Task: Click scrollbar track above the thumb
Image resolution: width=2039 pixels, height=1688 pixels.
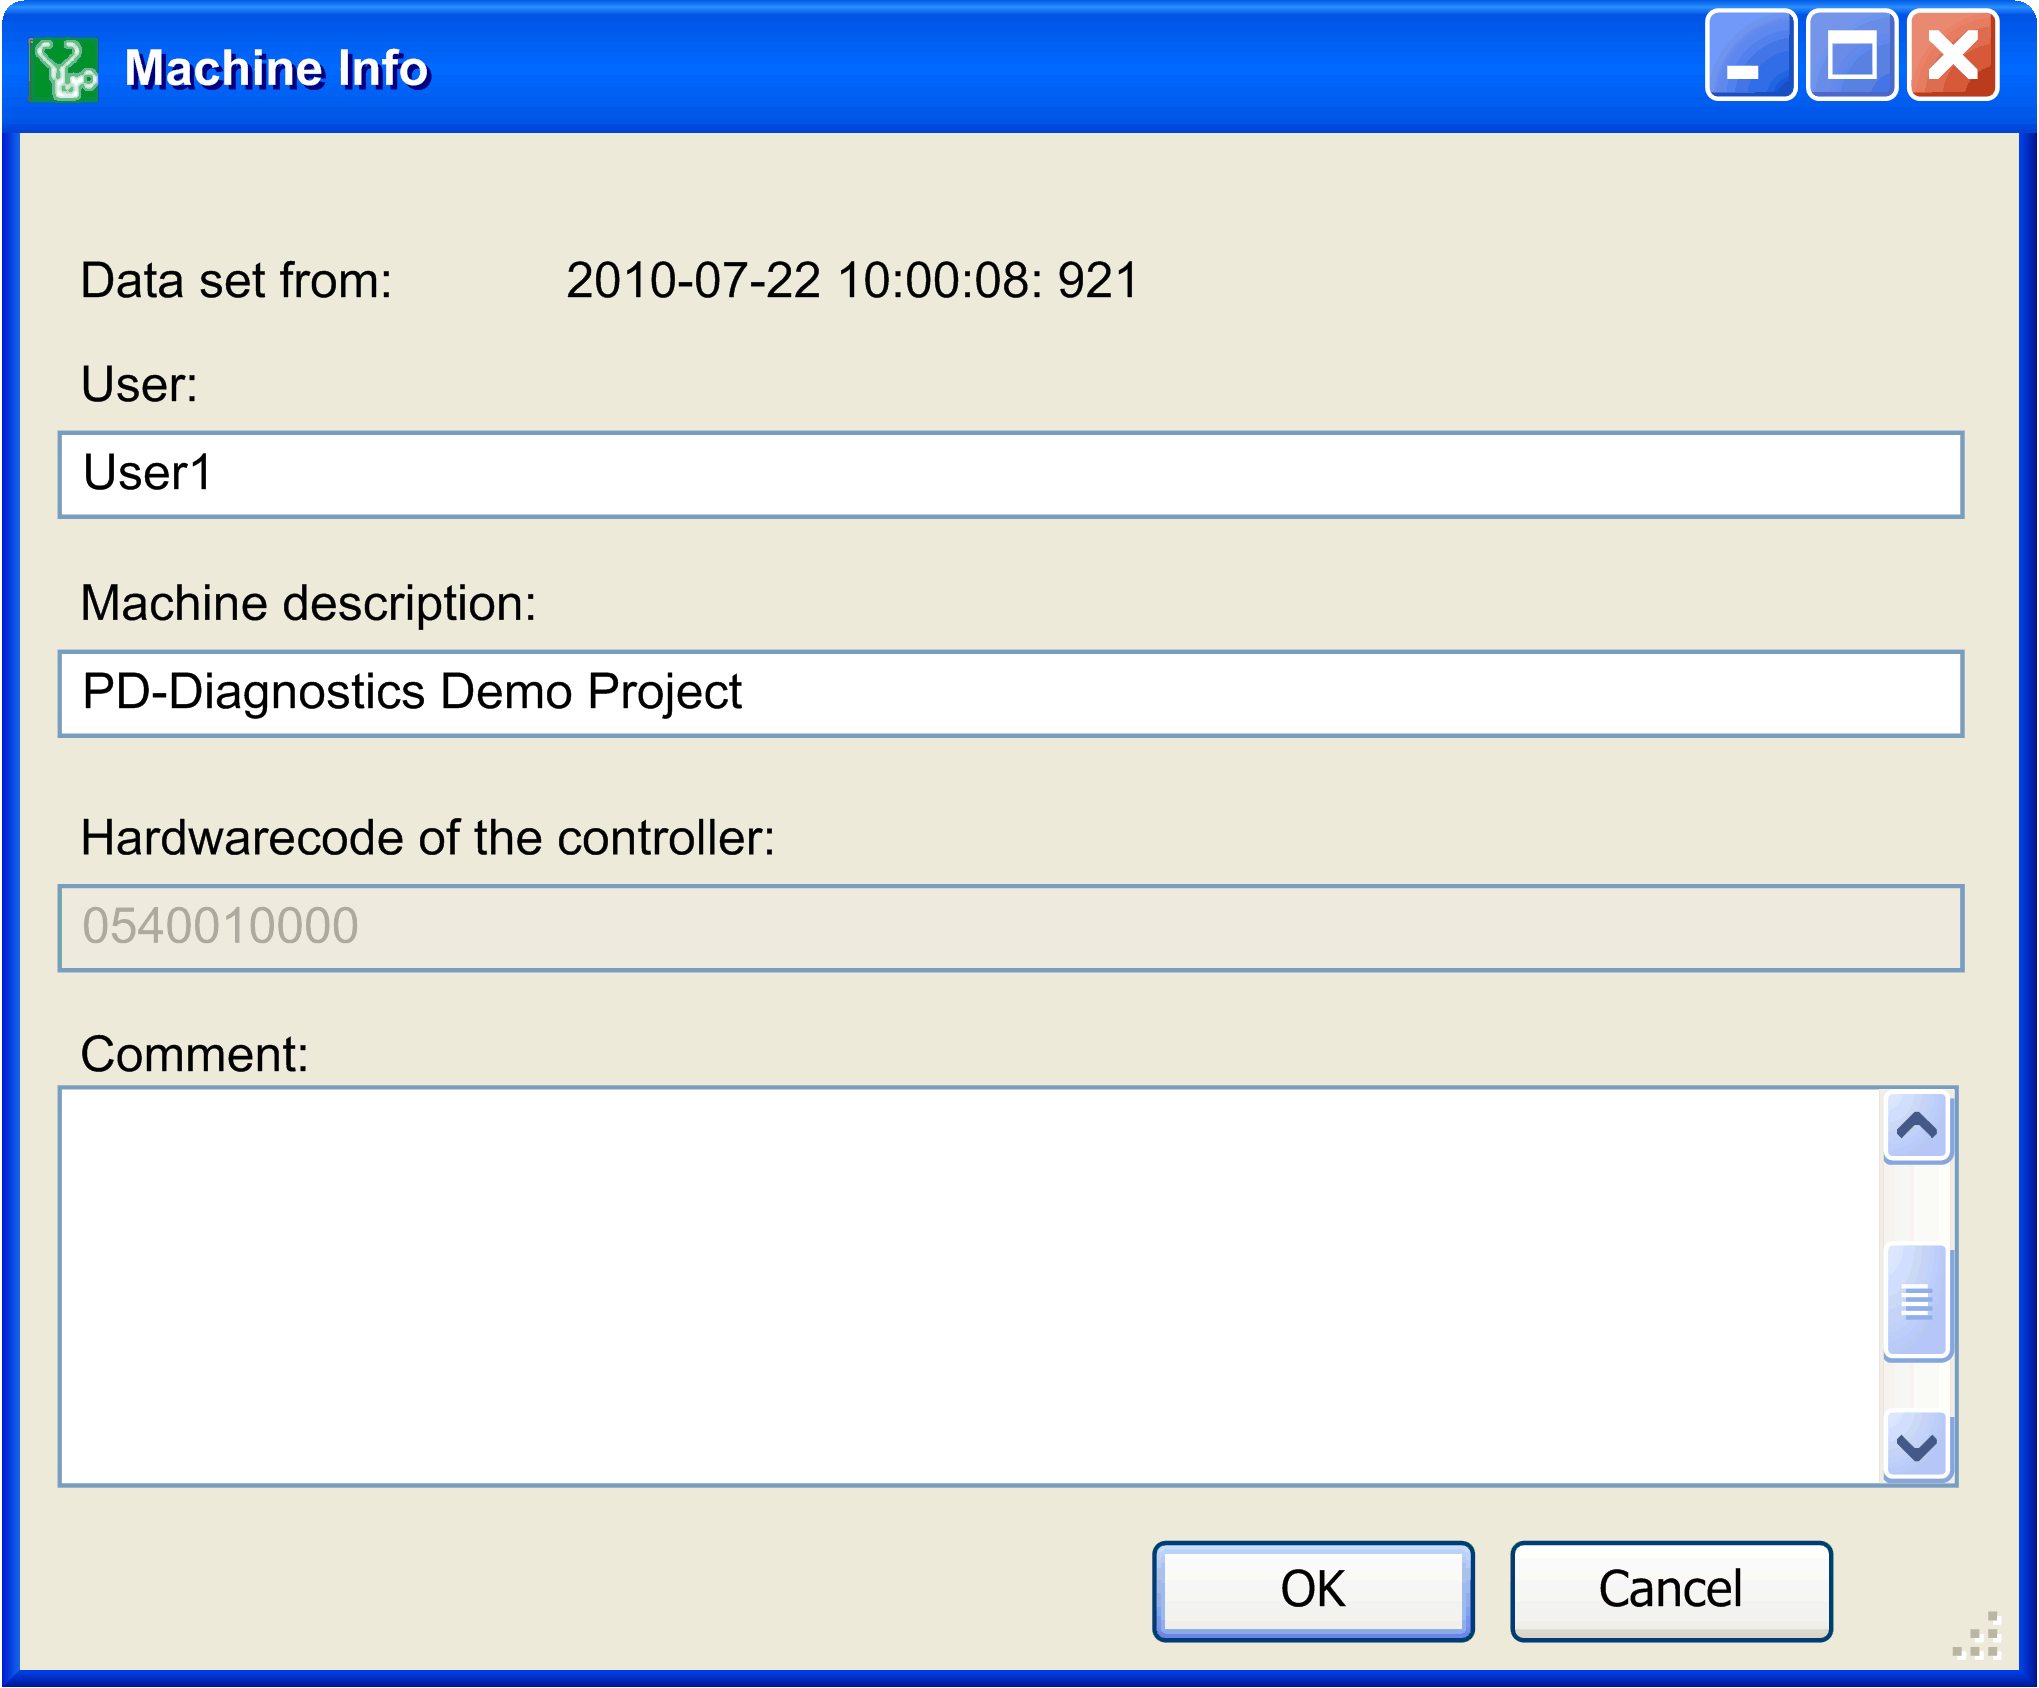Action: coord(1916,1205)
